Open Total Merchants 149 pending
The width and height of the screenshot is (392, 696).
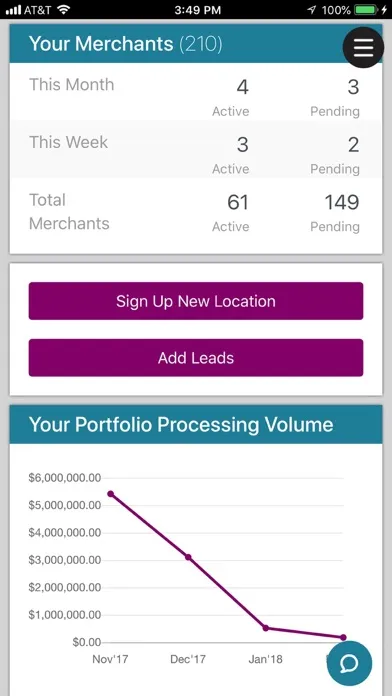click(342, 202)
